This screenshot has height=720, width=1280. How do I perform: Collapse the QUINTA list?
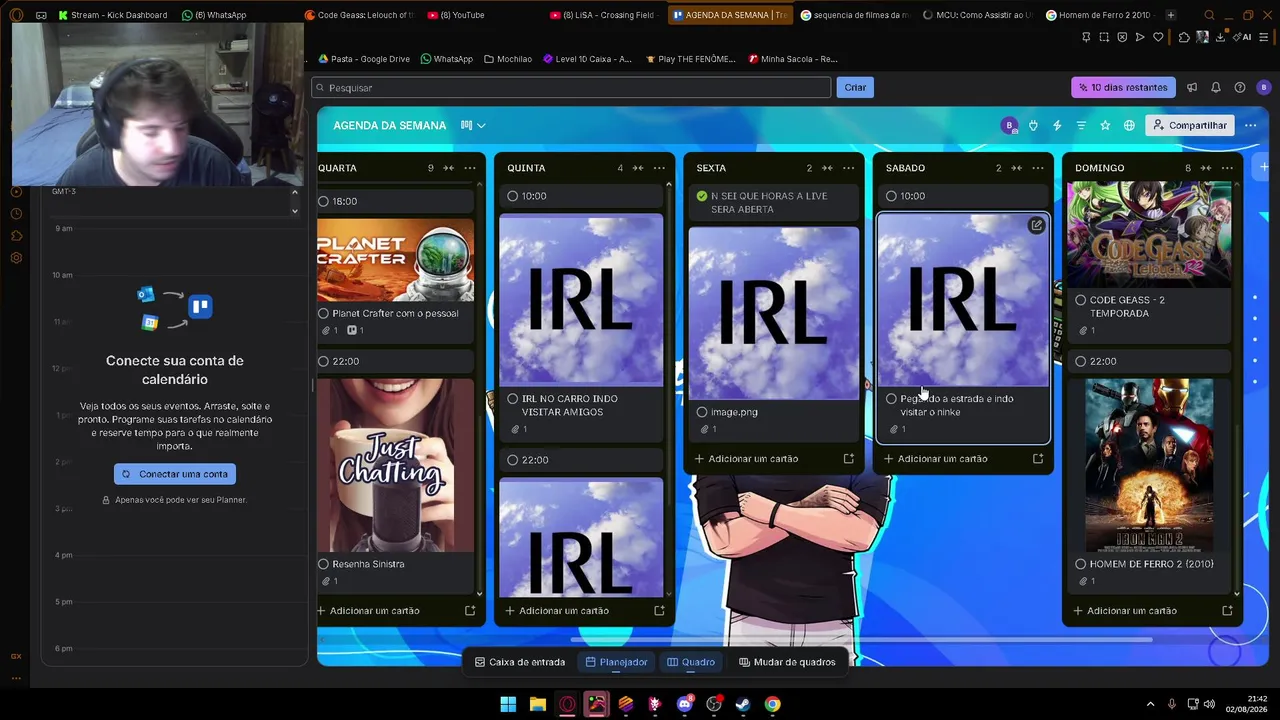click(x=637, y=168)
